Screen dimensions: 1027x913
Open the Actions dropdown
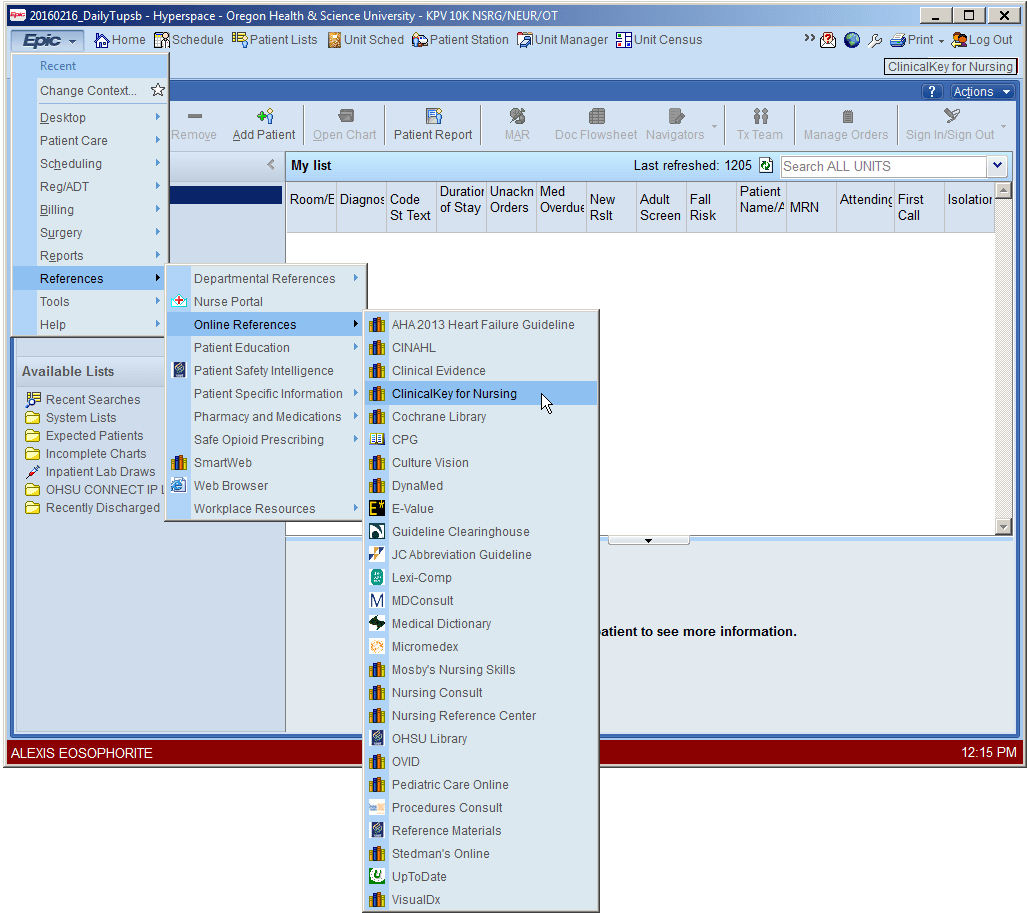pos(982,92)
